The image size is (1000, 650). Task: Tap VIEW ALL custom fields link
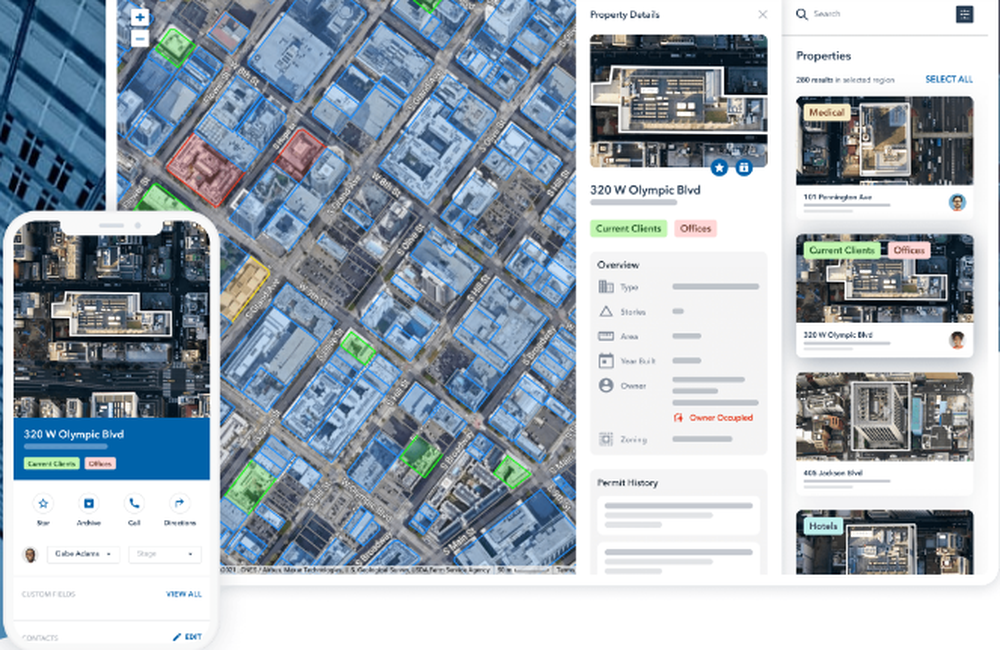pyautogui.click(x=184, y=594)
